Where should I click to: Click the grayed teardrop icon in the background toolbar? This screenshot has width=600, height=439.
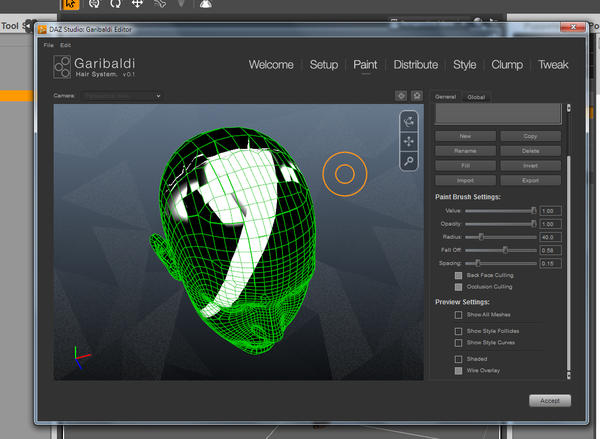(x=181, y=3)
